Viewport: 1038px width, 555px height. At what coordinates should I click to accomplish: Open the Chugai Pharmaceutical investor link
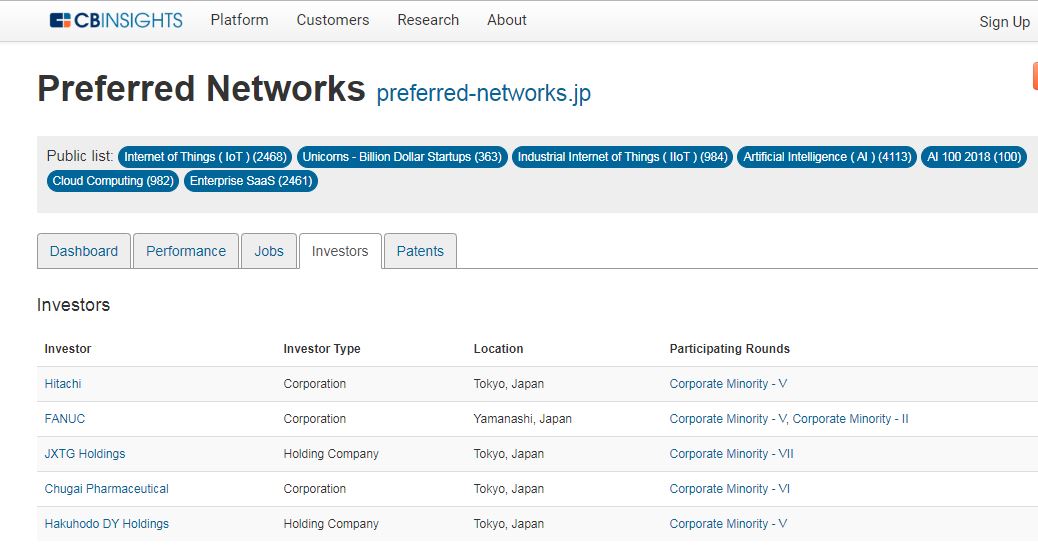[107, 489]
